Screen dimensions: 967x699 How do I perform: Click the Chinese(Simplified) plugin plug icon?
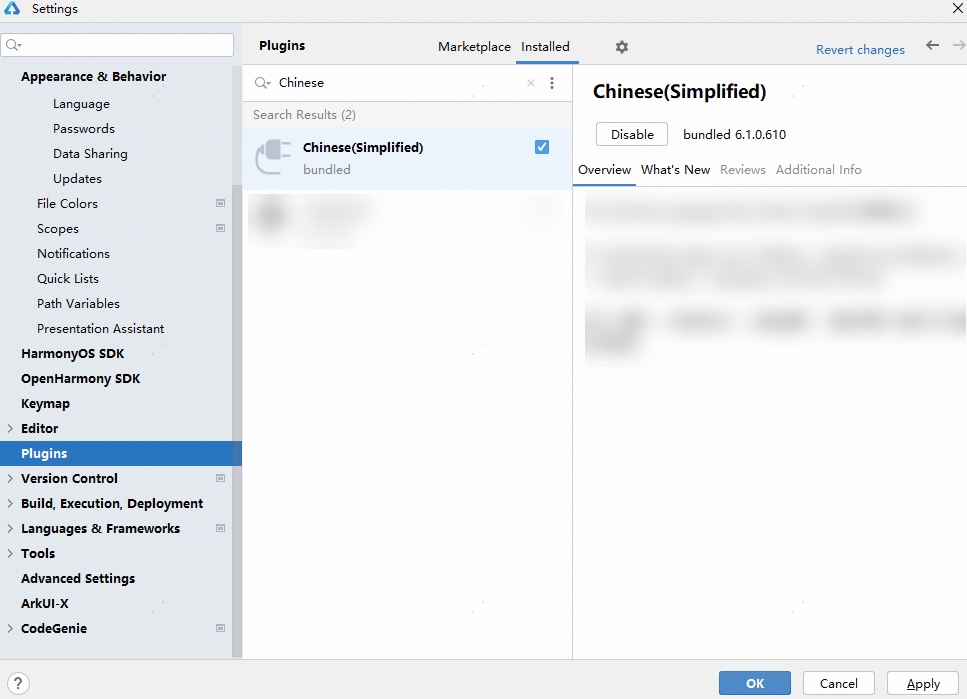[273, 158]
